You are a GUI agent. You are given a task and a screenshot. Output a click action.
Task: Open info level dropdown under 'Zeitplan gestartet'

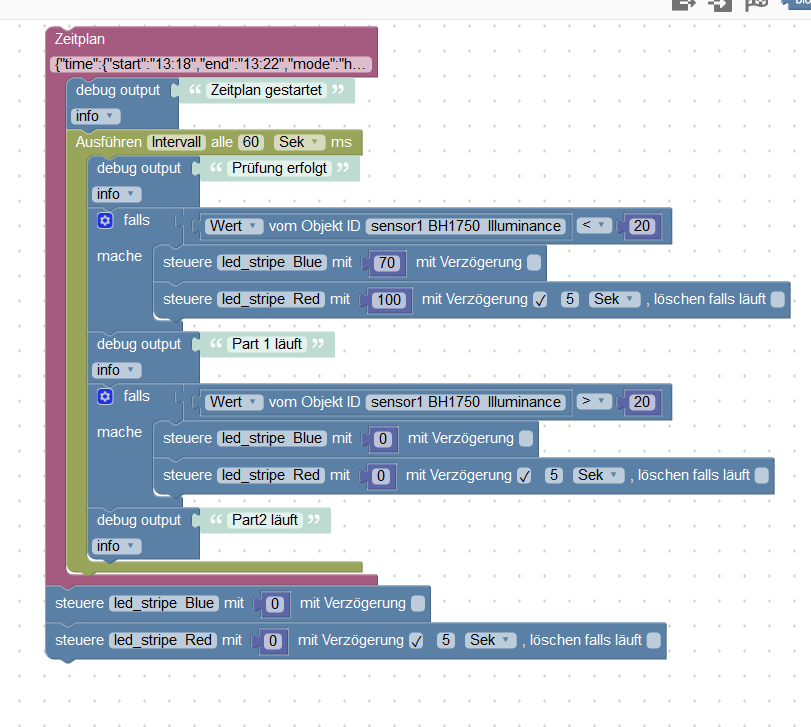pos(96,116)
